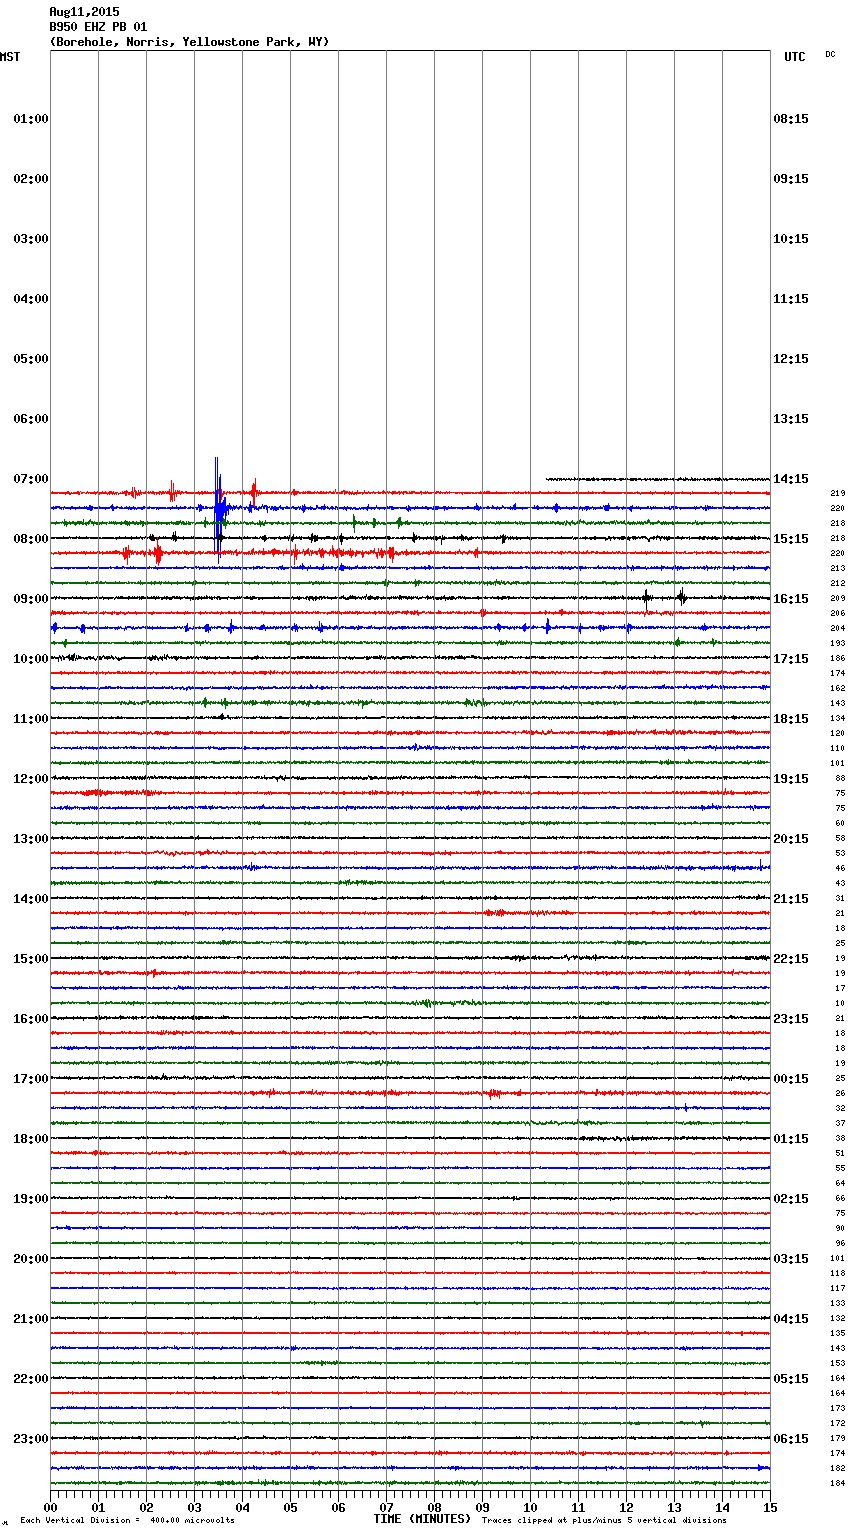Click the "88" value in the right column
Viewport: 850px width, 1534px height.
(840, 779)
